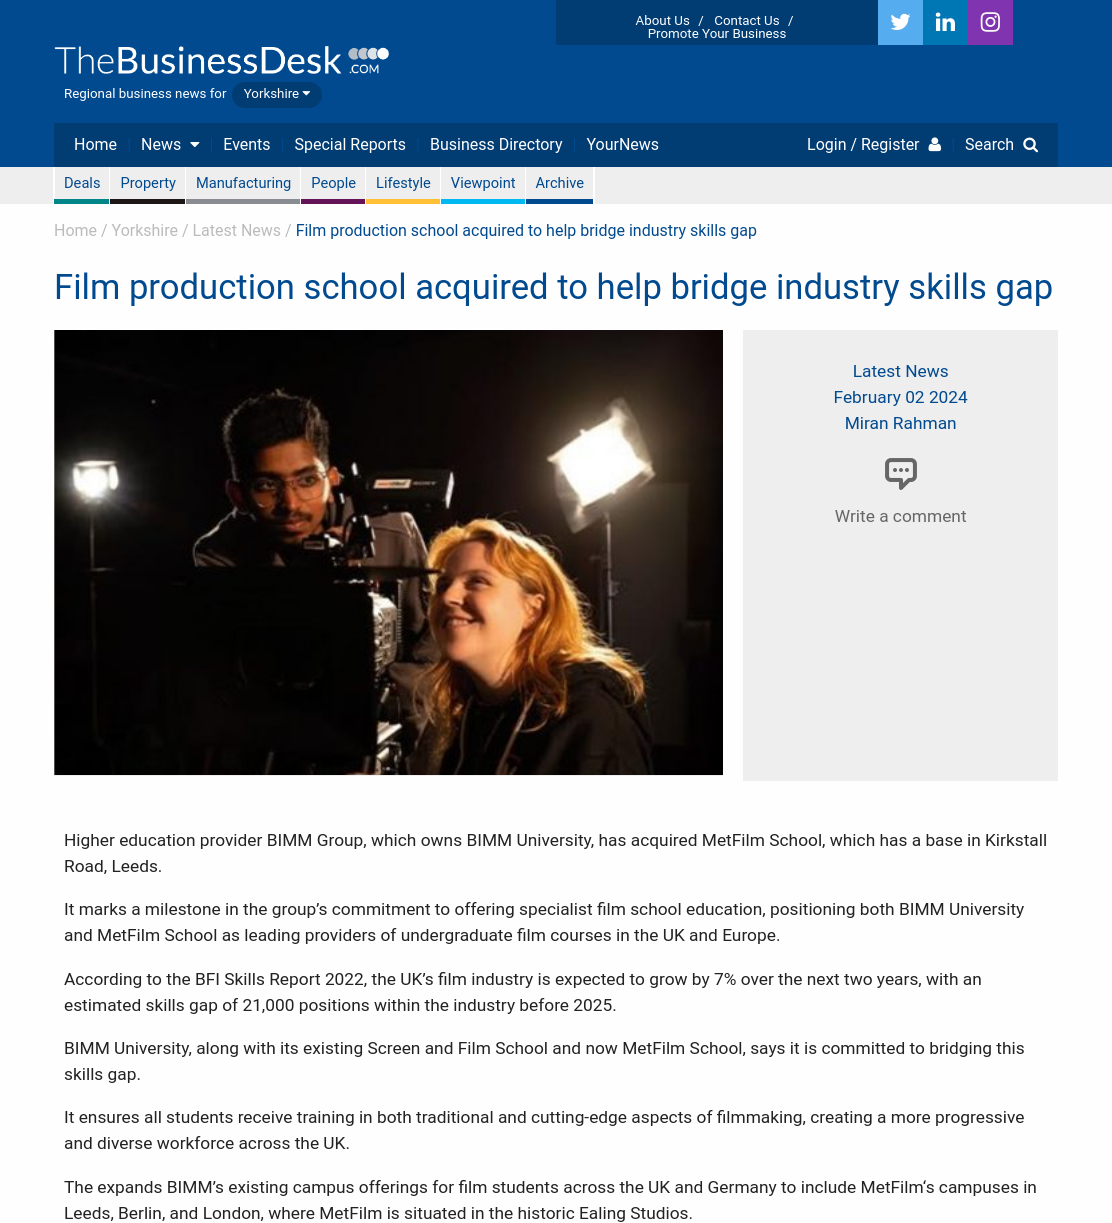Click the Login user profile icon
The width and height of the screenshot is (1112, 1223).
pos(935,145)
